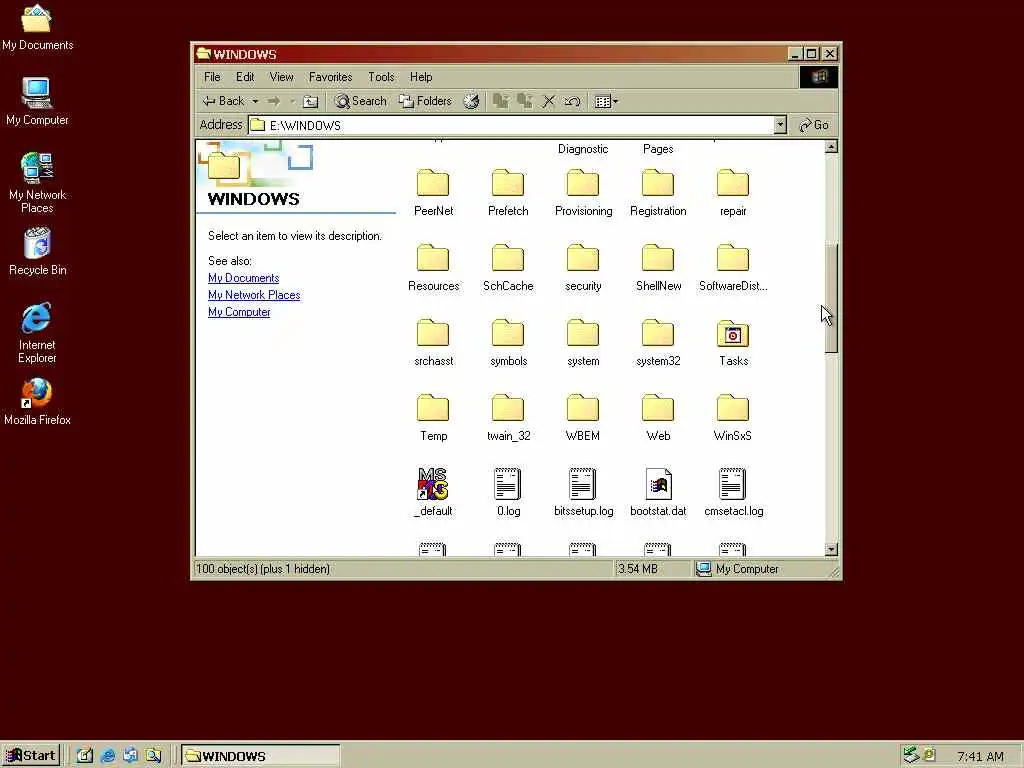
Task: Select the Recycle Bin desktop icon
Action: pos(37,251)
